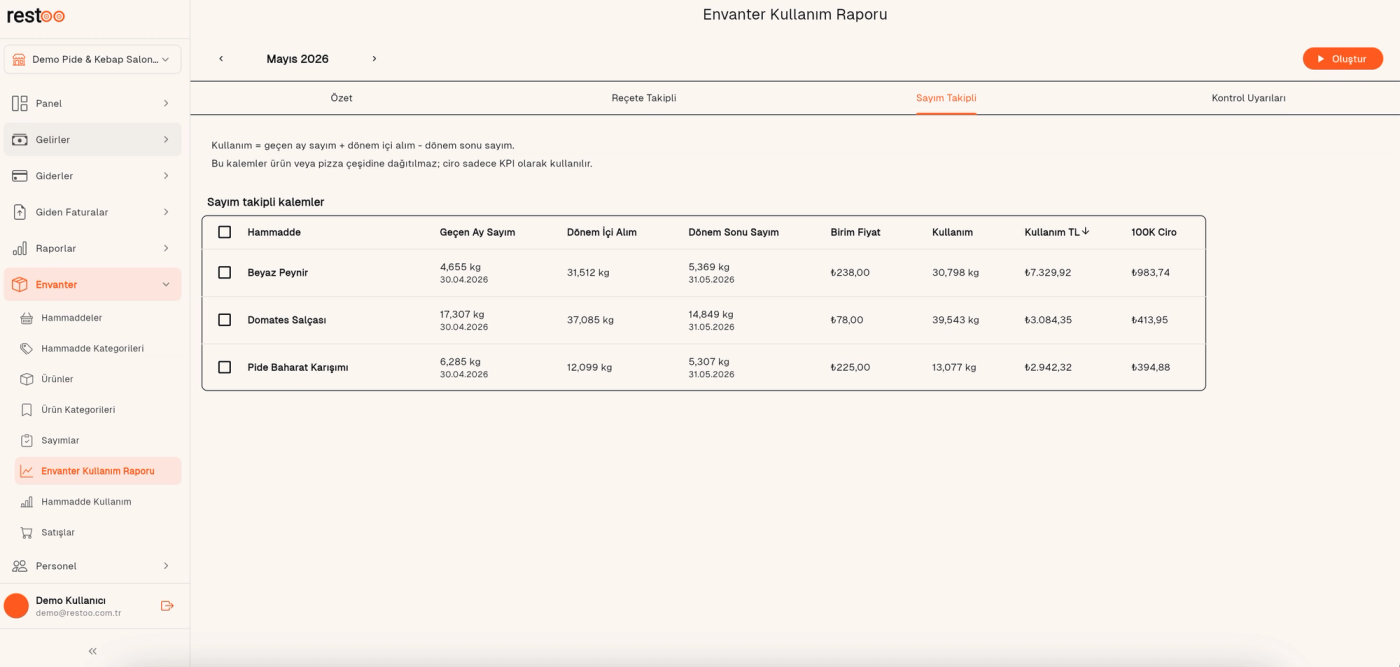Click the Giden Faturalar document icon
Viewport: 1400px width, 667px height.
[20, 212]
